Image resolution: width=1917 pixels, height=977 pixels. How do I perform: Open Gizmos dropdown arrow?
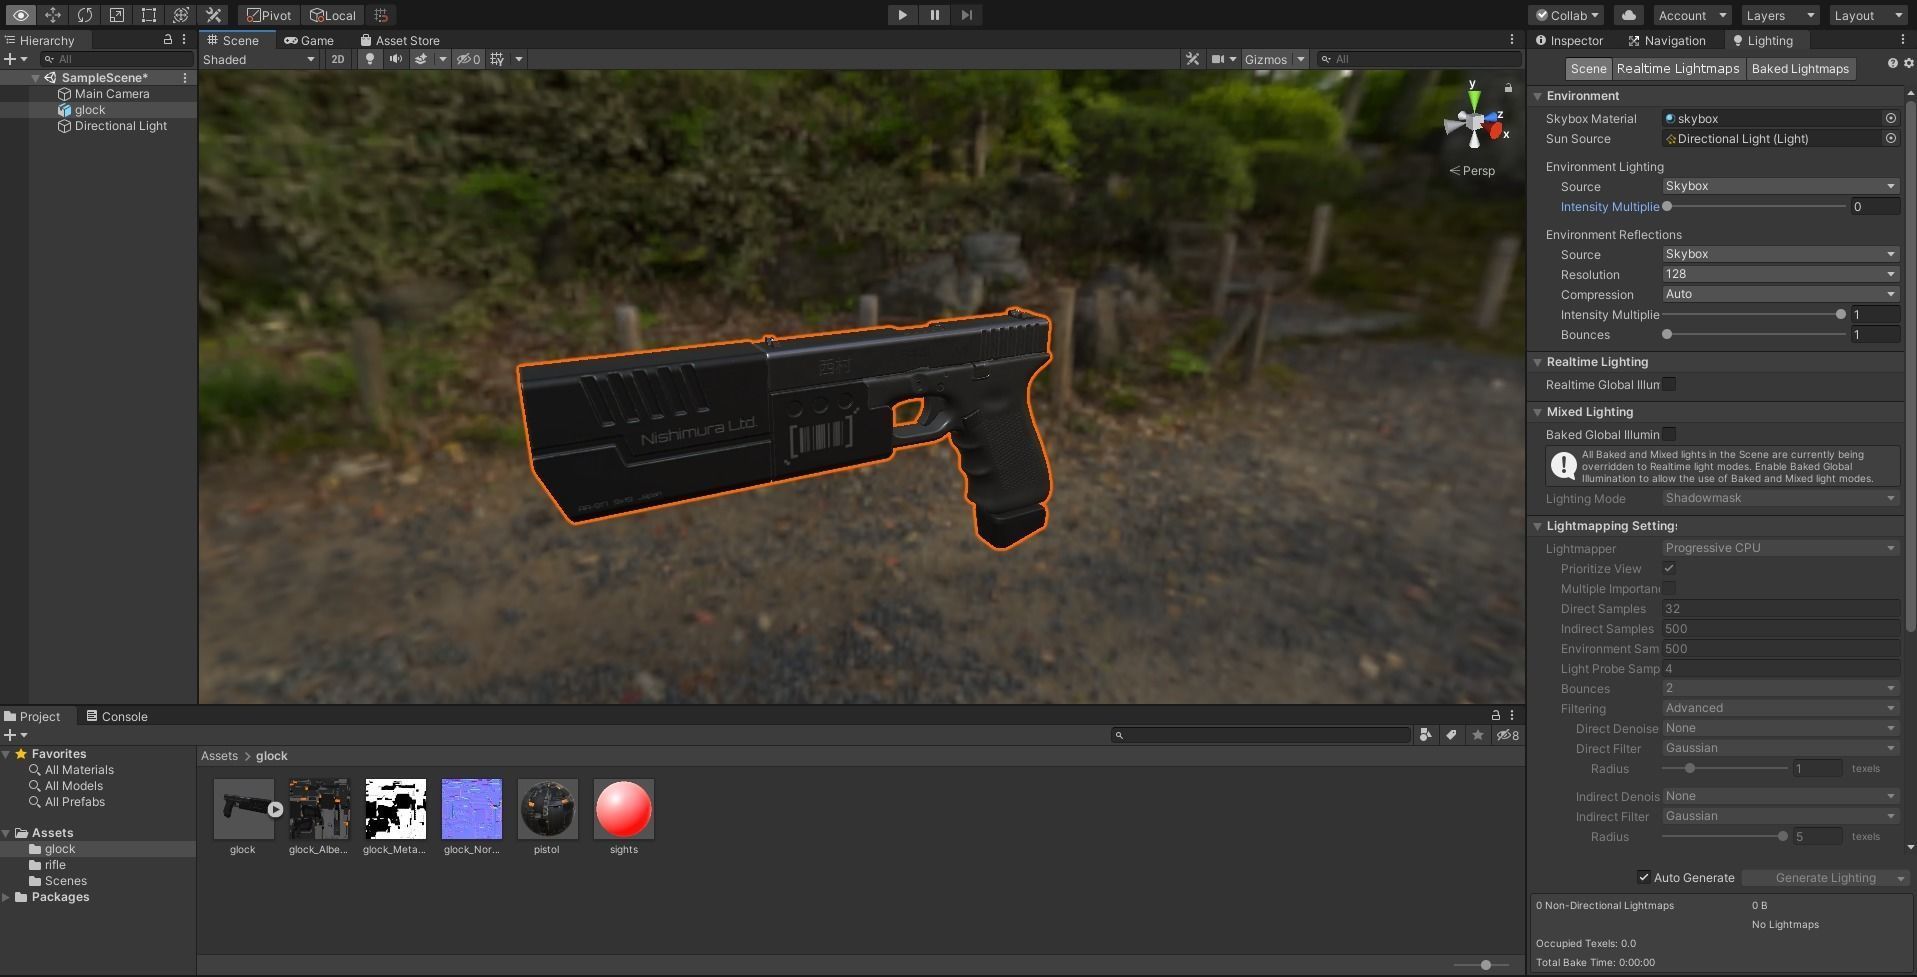coord(1300,59)
